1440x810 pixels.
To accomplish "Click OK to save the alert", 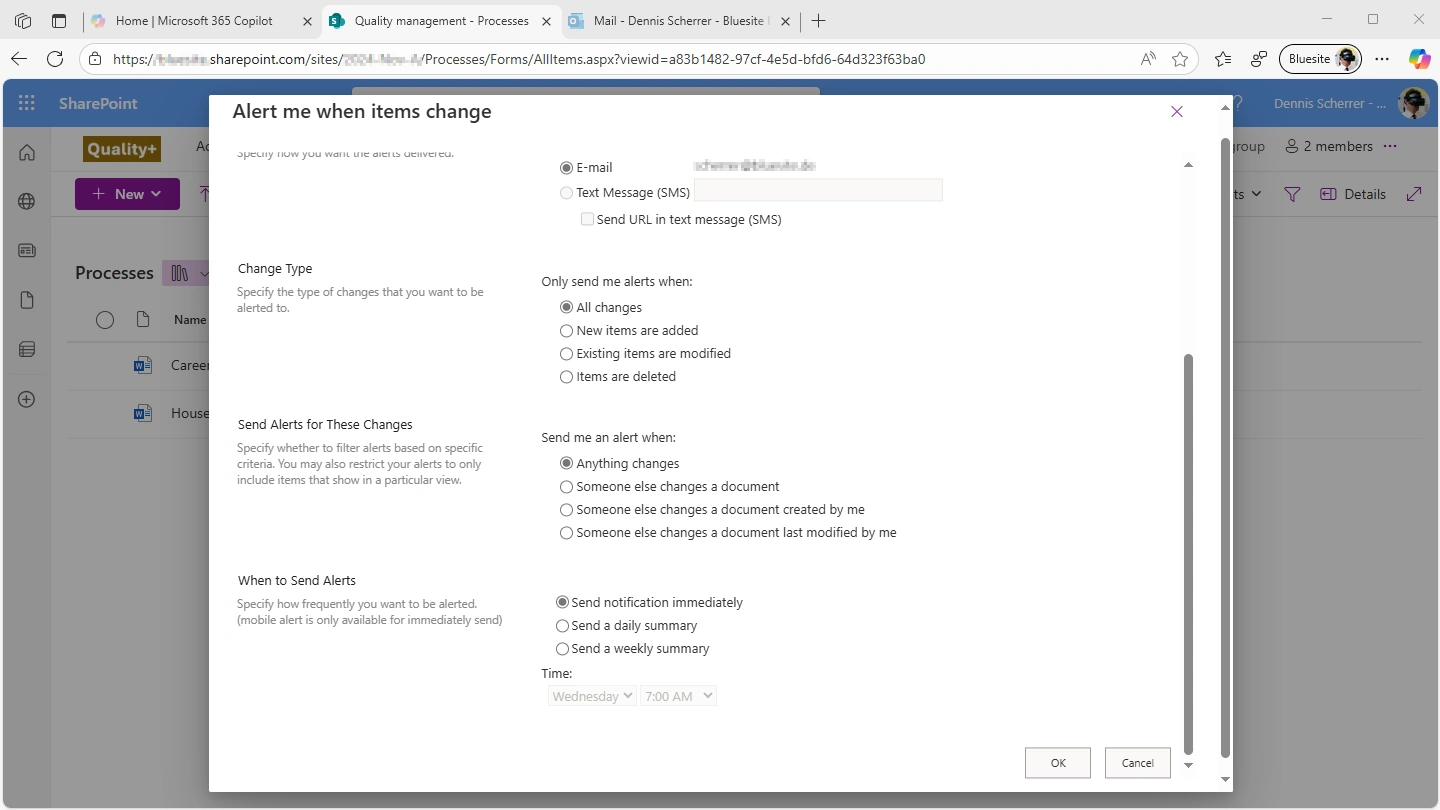I will point(1058,763).
